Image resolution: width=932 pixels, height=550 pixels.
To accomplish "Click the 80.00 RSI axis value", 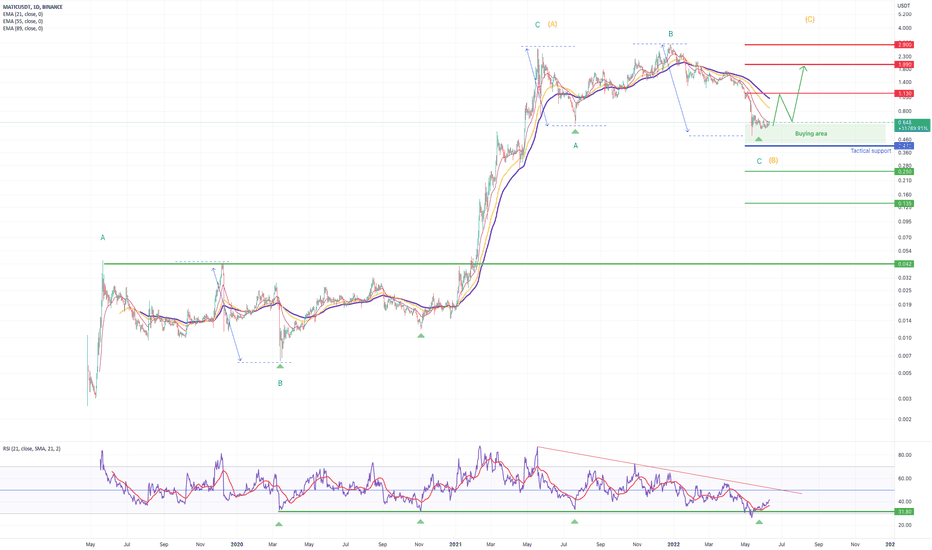I will [905, 455].
